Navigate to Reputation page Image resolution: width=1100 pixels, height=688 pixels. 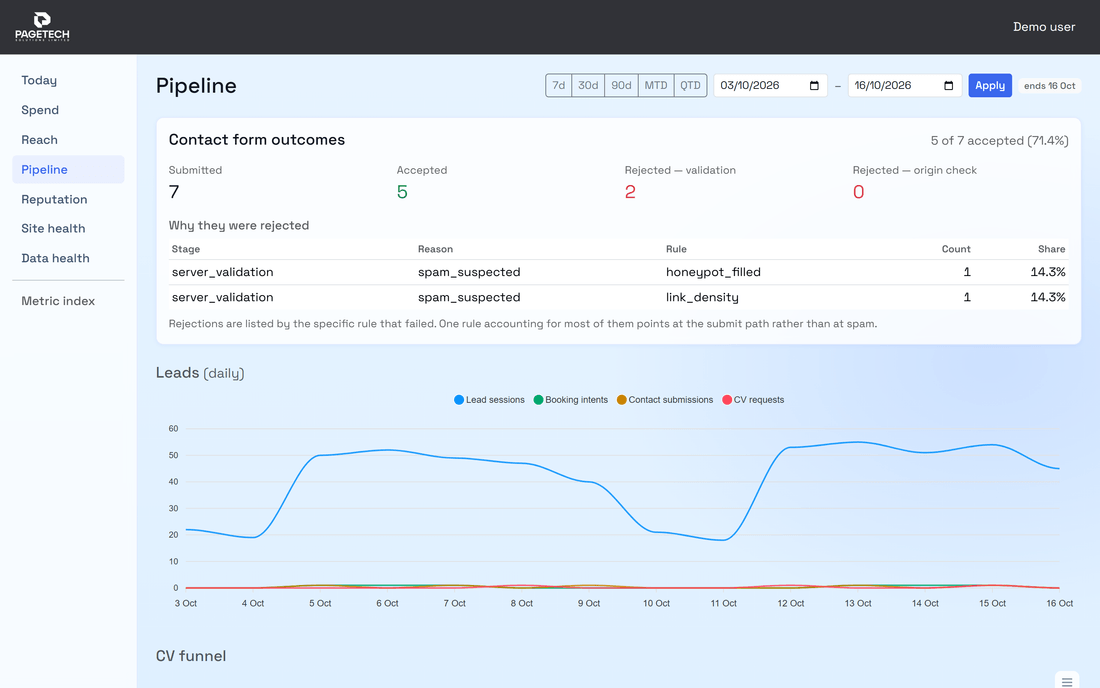[68, 199]
